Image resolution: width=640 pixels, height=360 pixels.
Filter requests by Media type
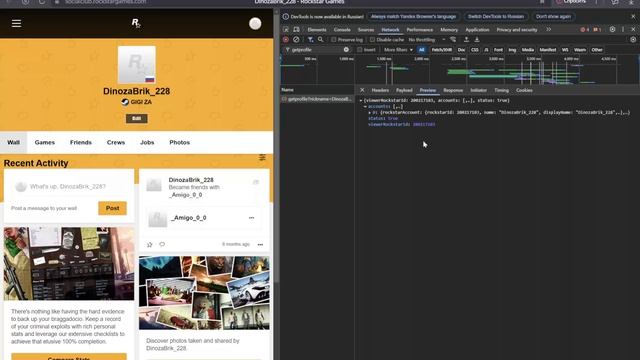pos(527,50)
